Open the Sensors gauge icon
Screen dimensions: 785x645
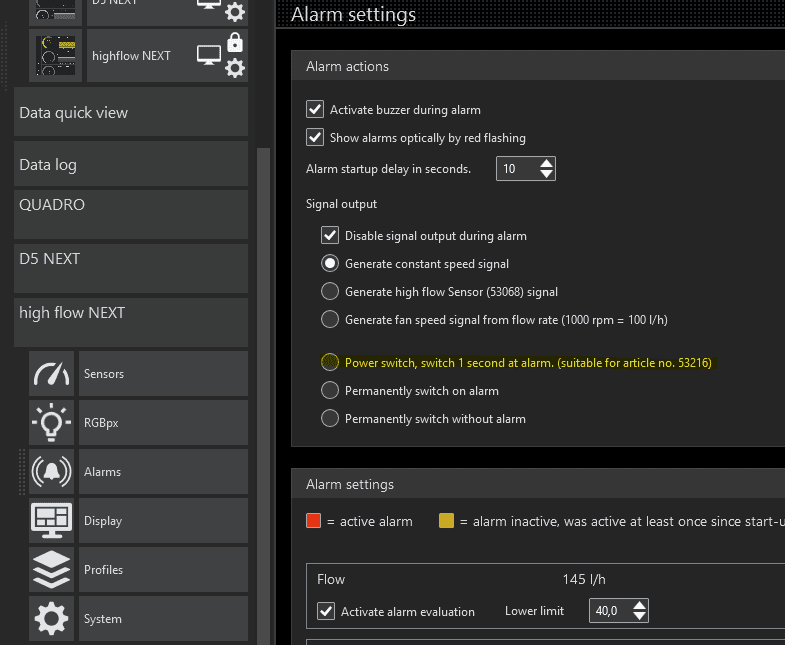[52, 374]
